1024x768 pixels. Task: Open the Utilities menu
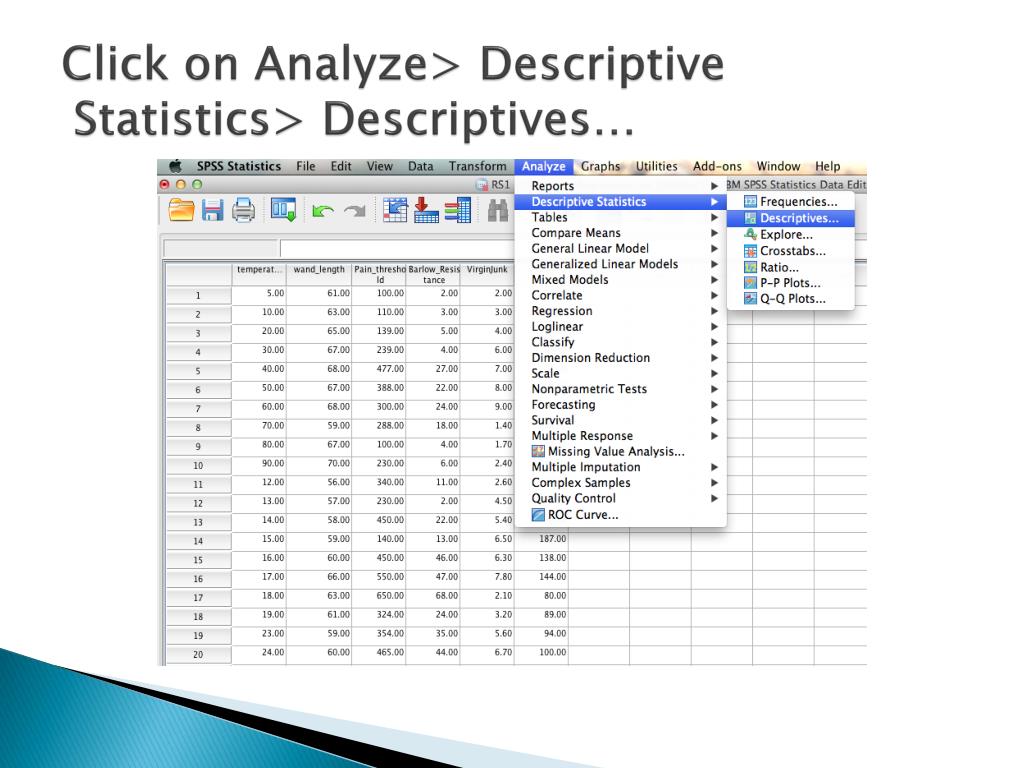[656, 166]
